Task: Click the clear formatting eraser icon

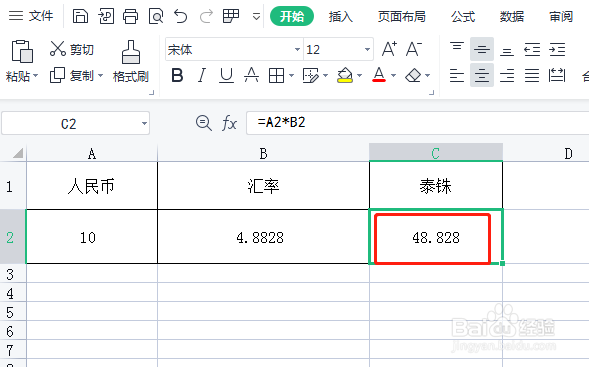Action: [413, 76]
